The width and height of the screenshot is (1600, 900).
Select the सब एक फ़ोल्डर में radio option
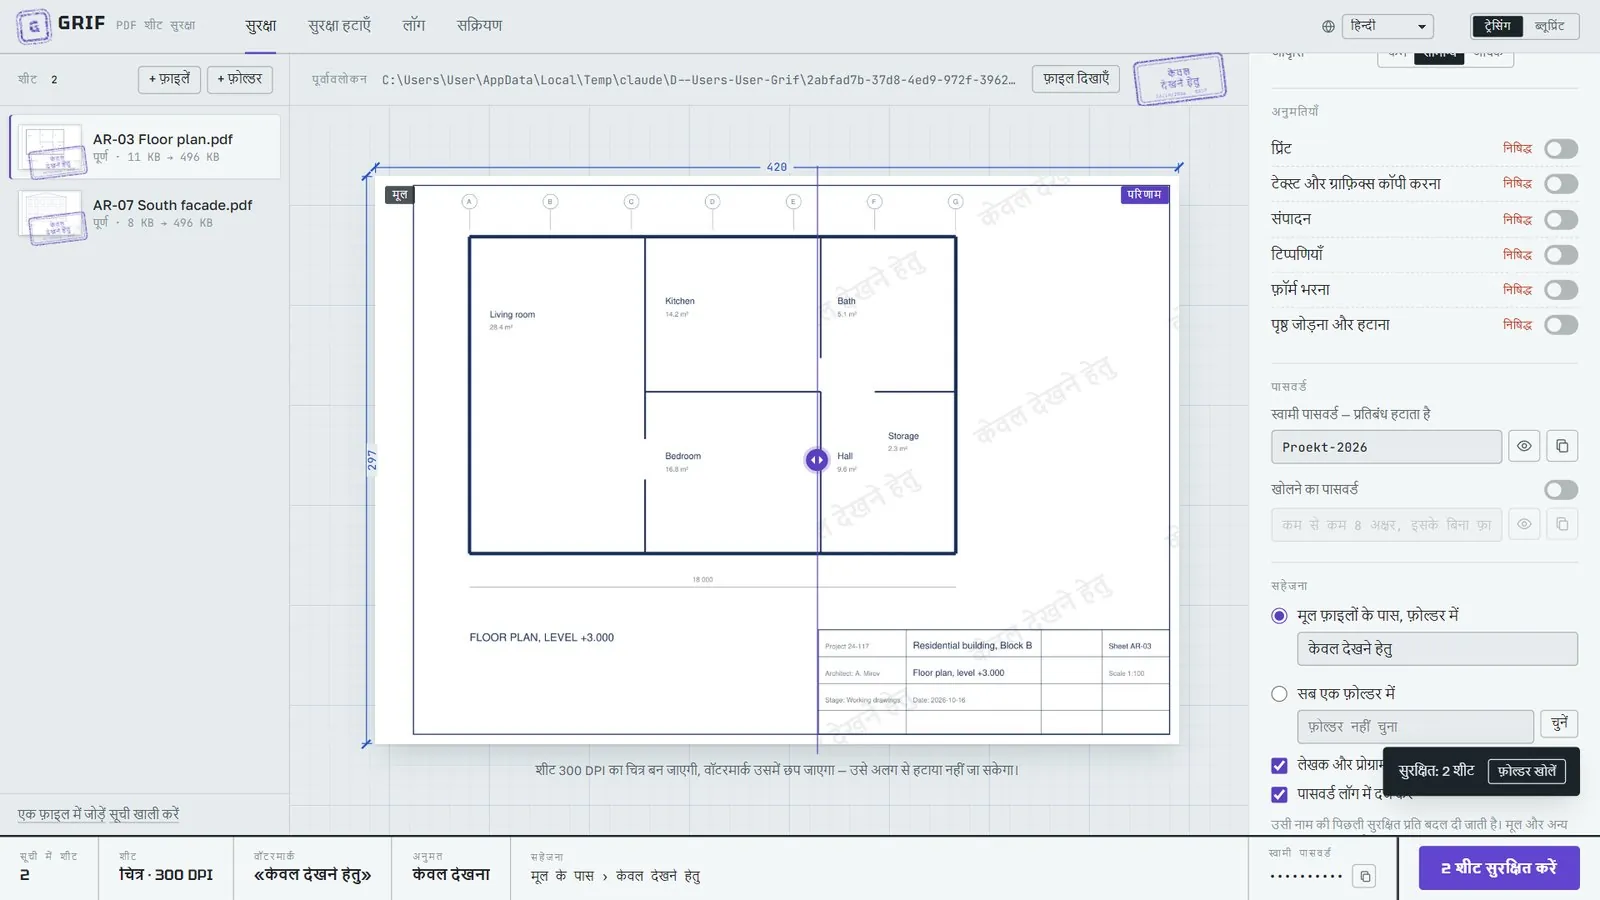1279,694
